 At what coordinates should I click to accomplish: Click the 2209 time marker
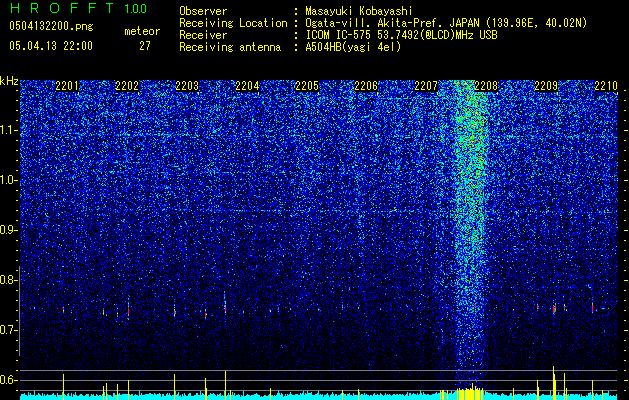[x=546, y=86]
